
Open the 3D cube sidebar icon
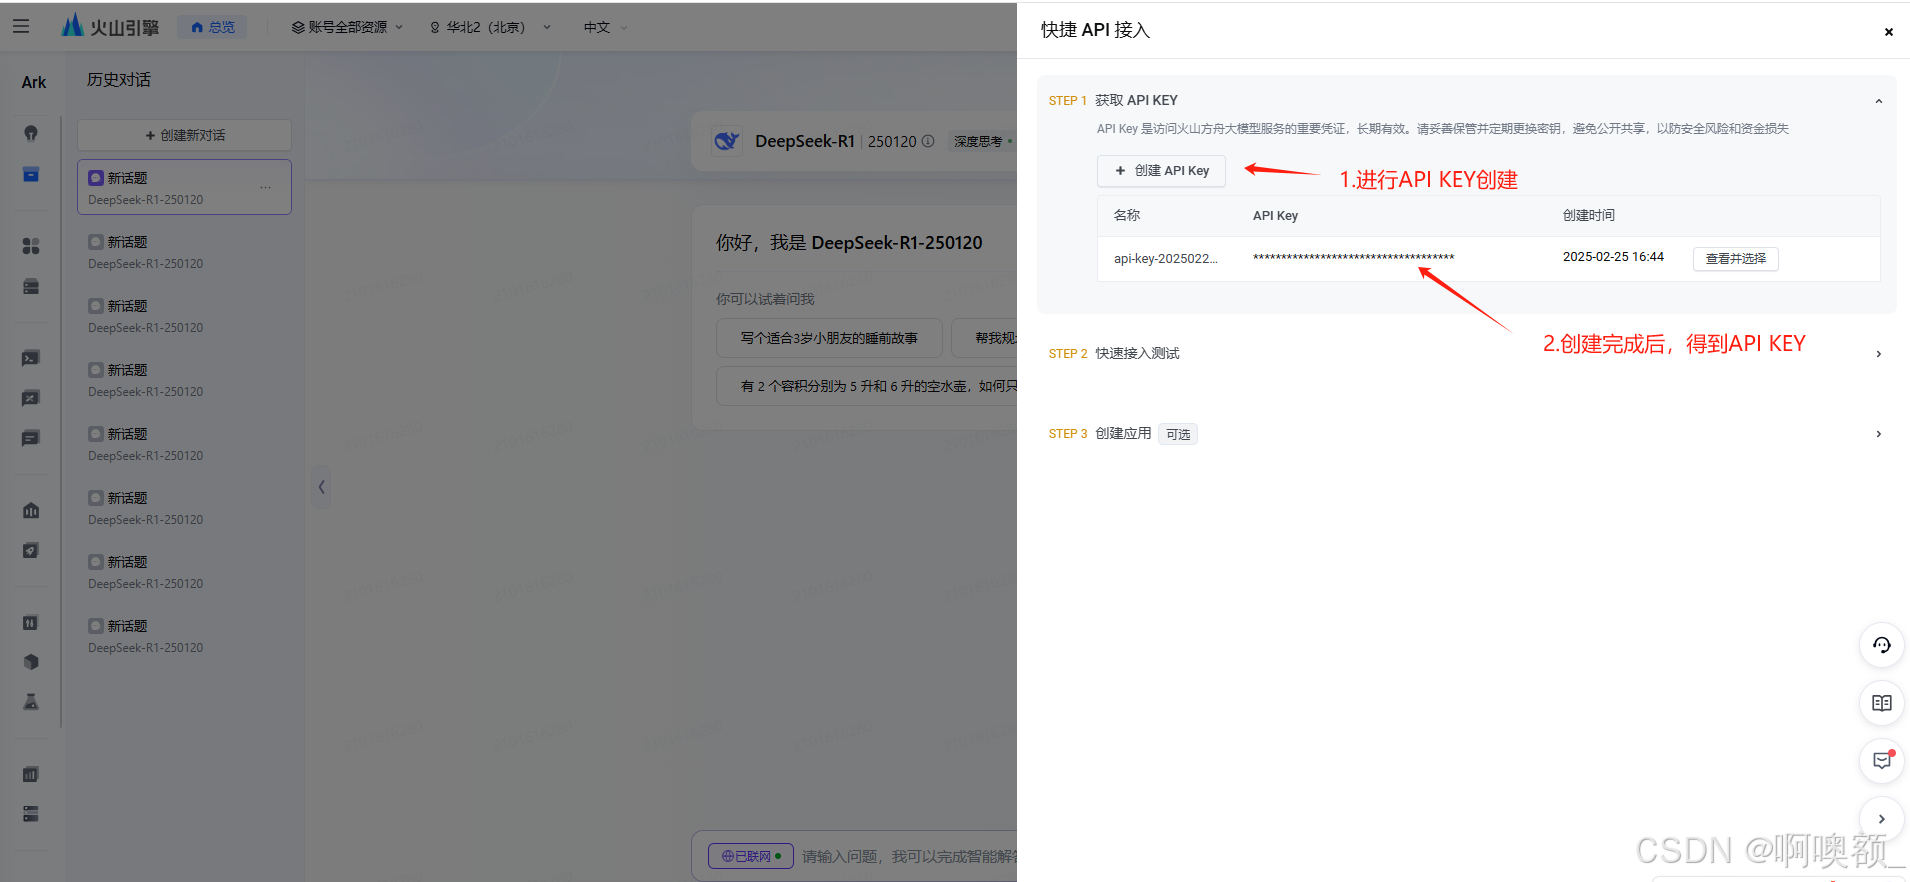pyautogui.click(x=31, y=662)
